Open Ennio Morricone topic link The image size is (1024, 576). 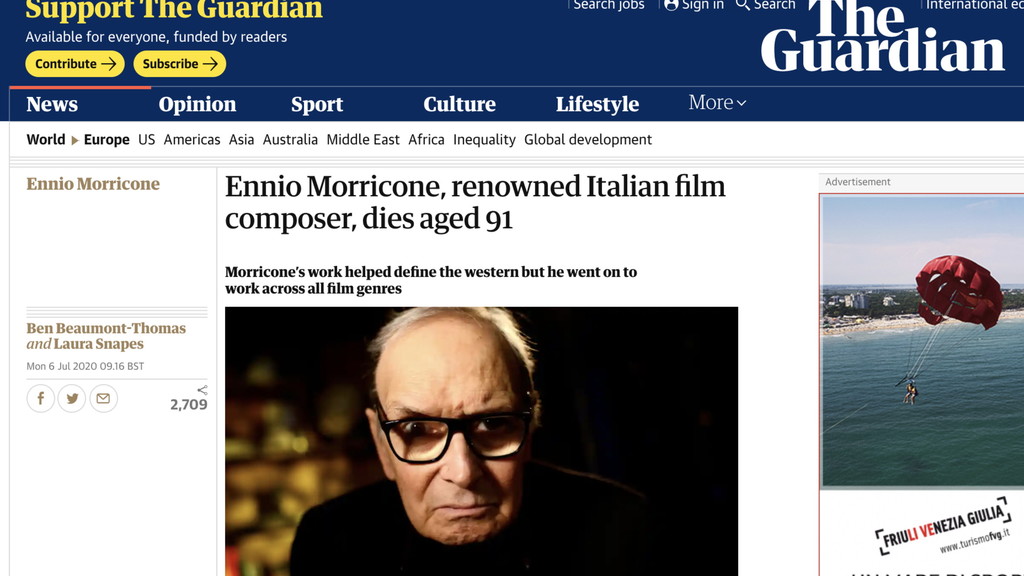point(93,184)
